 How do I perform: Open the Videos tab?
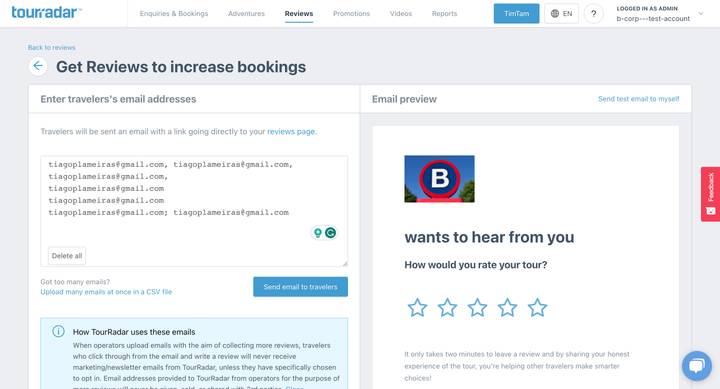[400, 14]
